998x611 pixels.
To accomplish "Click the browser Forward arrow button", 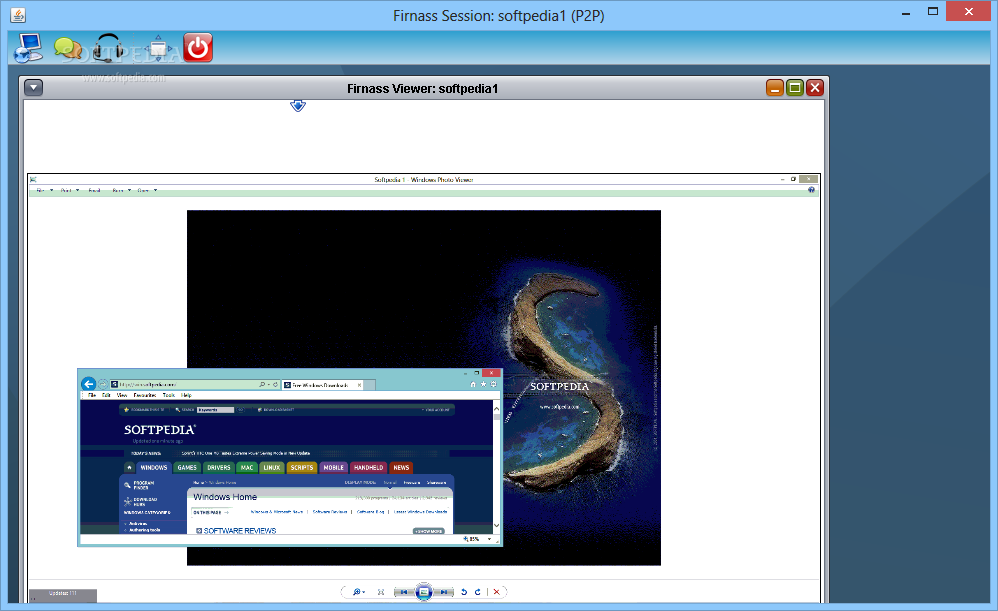I will click(102, 384).
